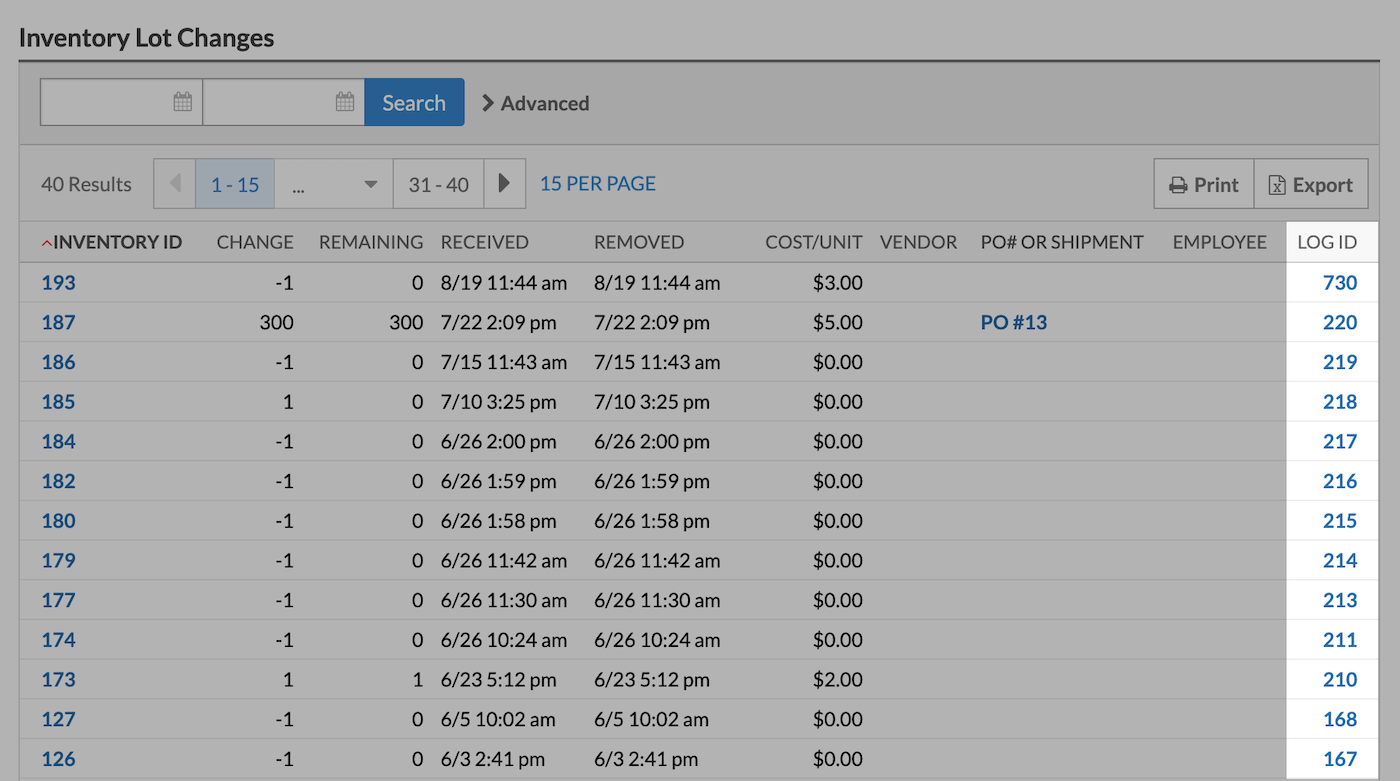Click the start date calendar icon

pos(182,102)
